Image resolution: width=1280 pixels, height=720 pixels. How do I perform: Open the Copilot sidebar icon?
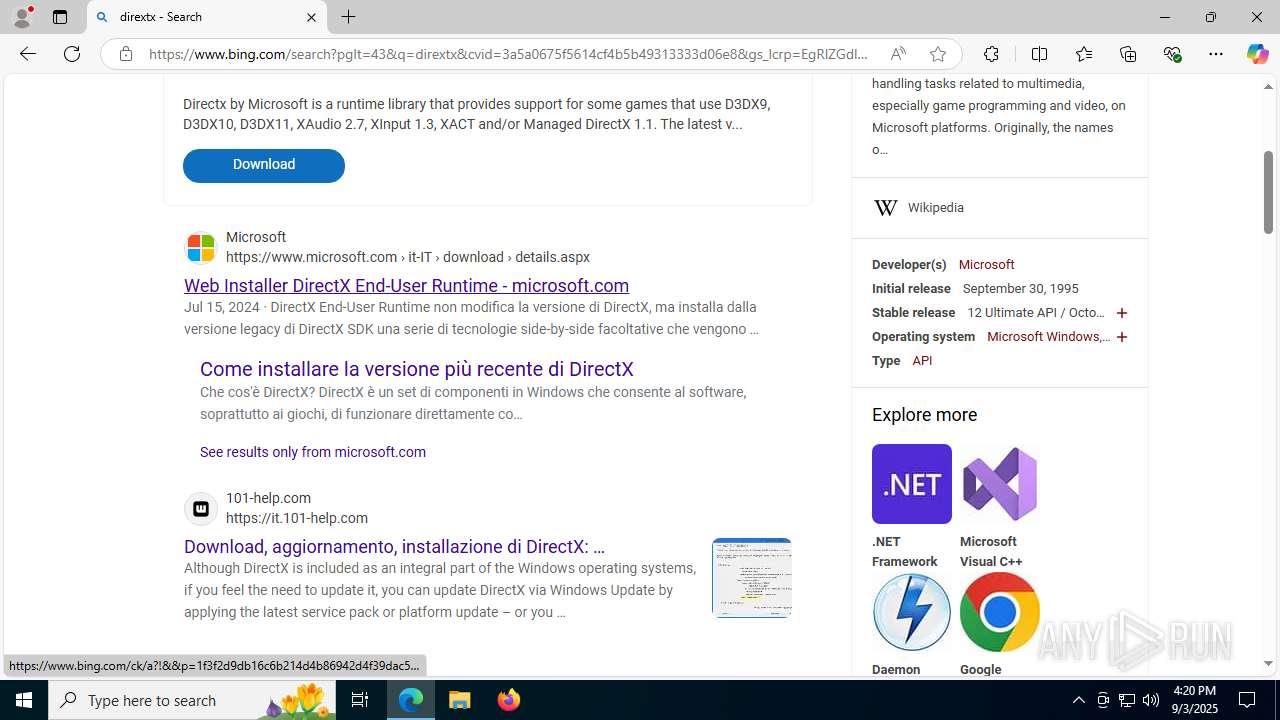1257,54
